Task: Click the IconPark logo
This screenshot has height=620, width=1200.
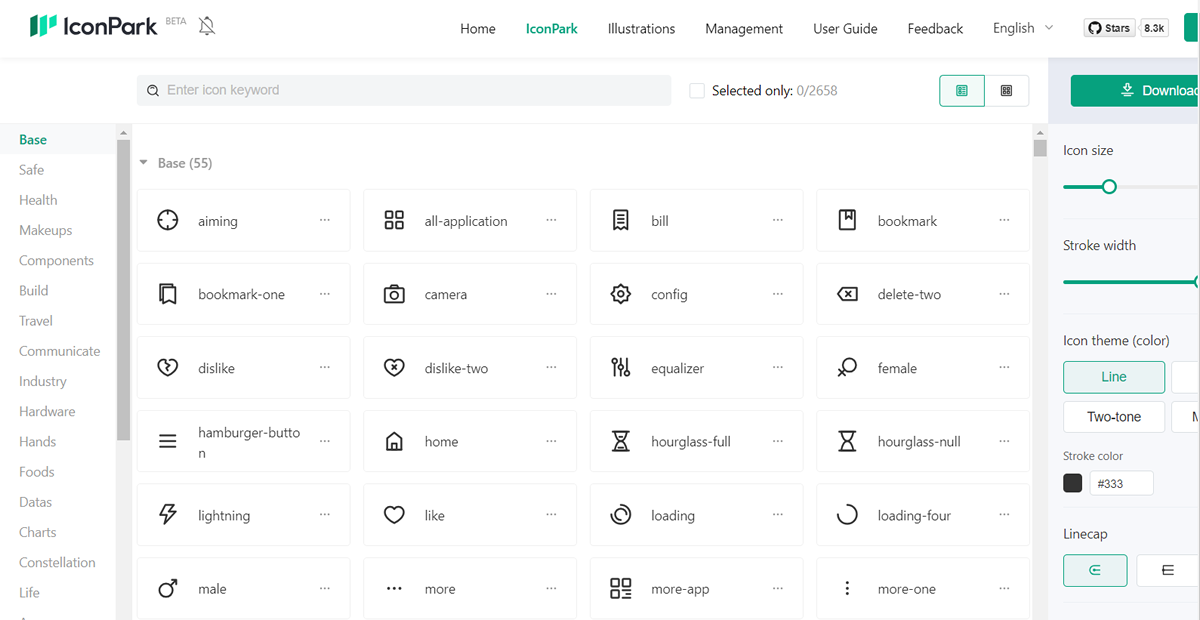Action: point(93,26)
